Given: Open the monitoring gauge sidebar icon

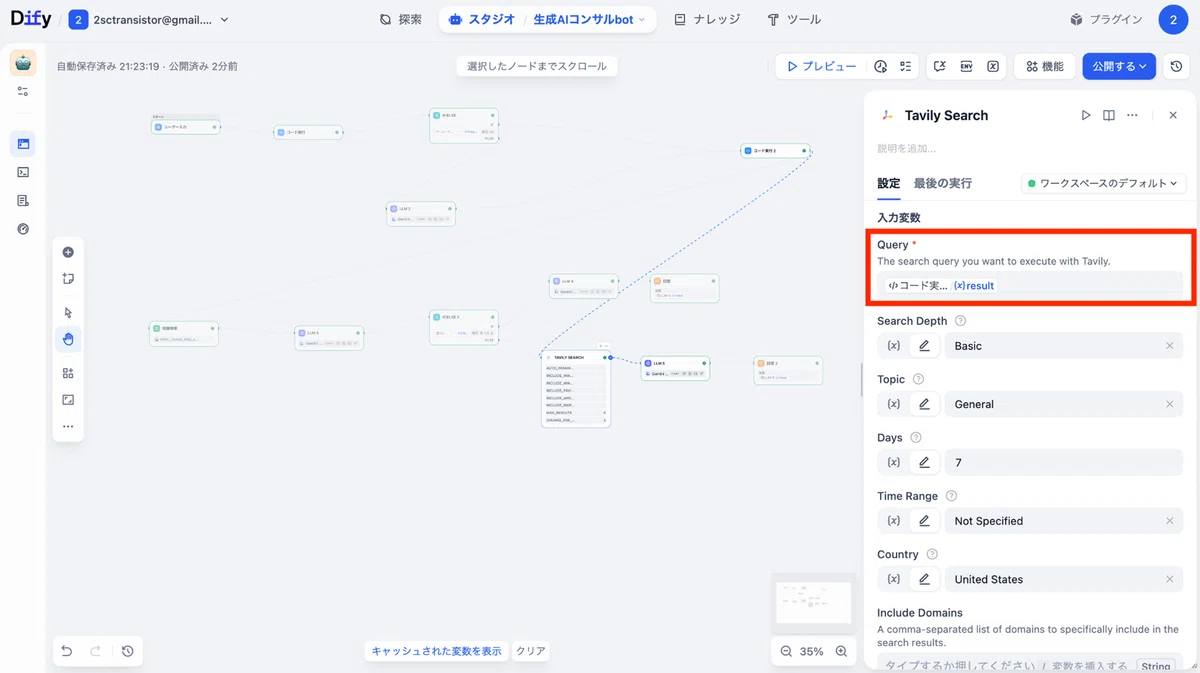Looking at the screenshot, I should click(x=23, y=228).
